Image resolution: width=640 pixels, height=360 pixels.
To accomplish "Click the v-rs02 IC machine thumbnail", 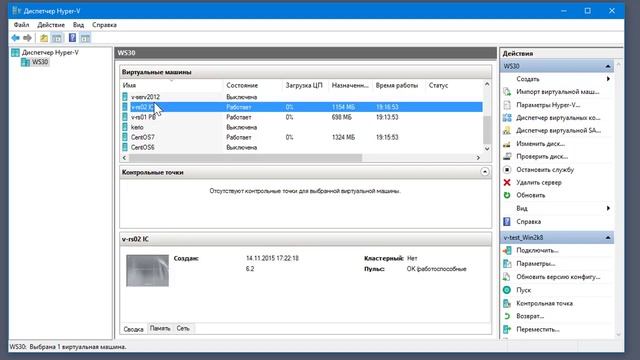I will (x=147, y=271).
